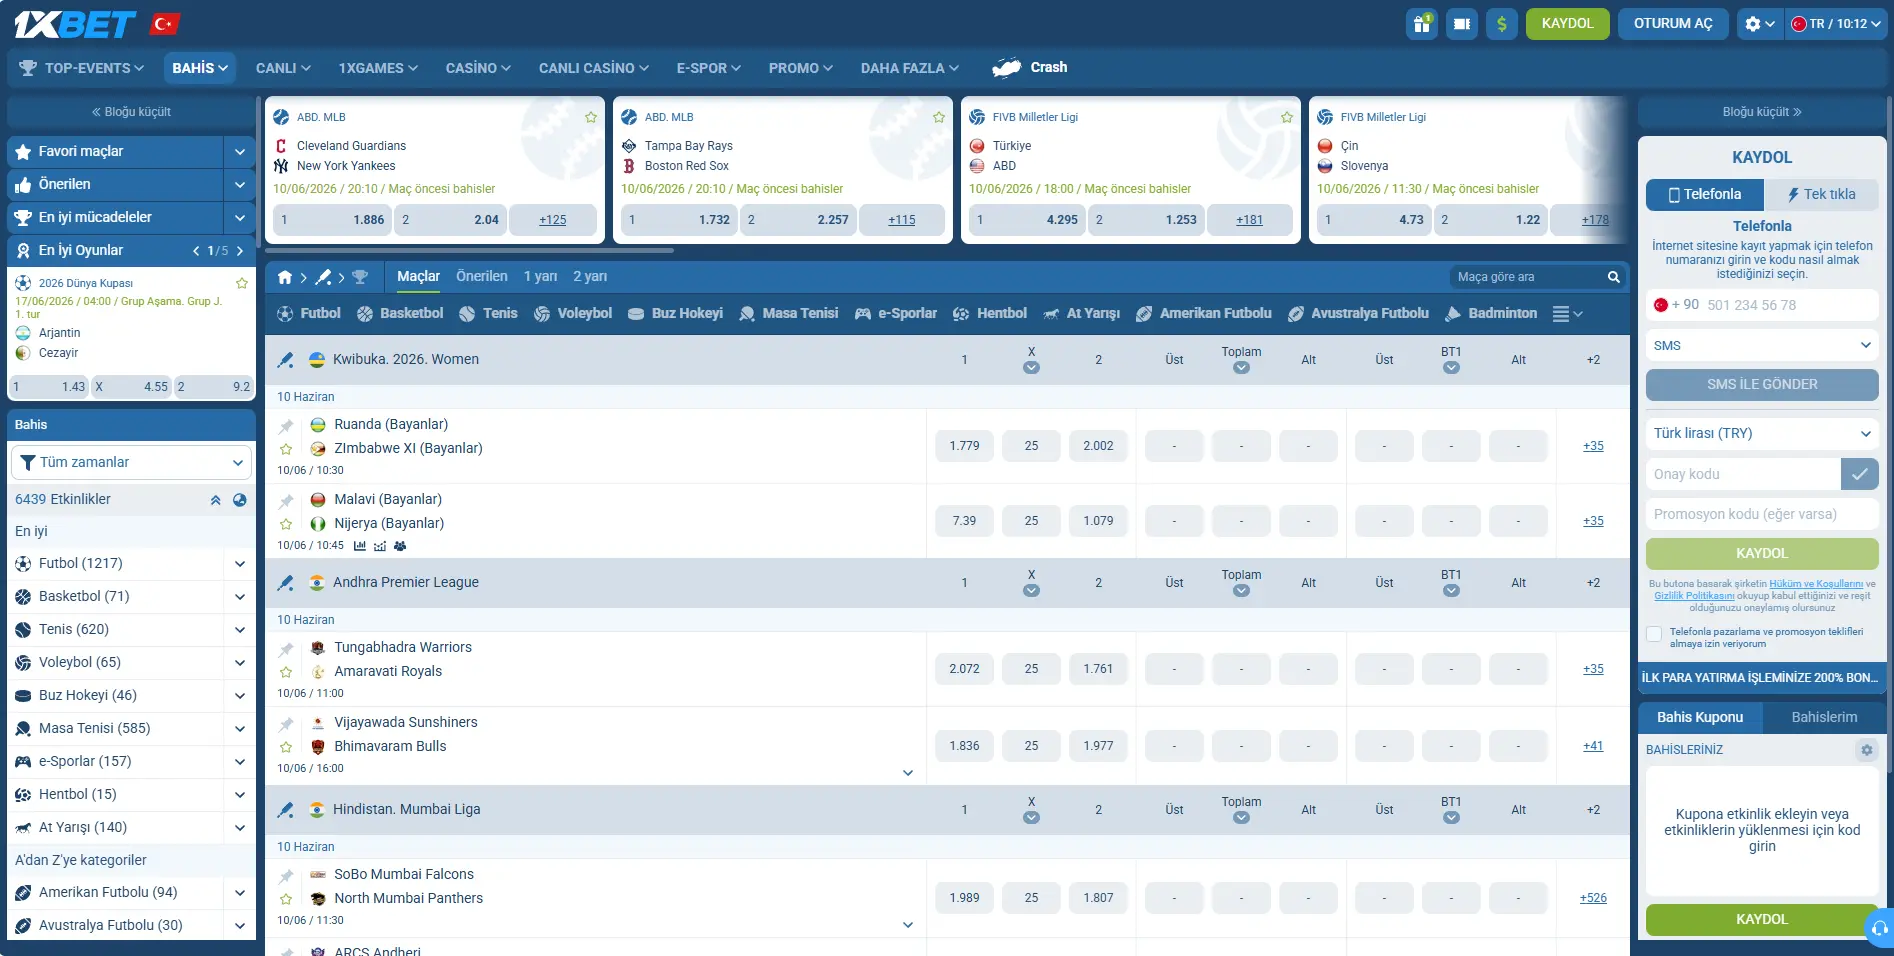Screen dimensions: 1894x956
Task: Open the Hüküm ve Koşulları link
Action: pos(1816,584)
